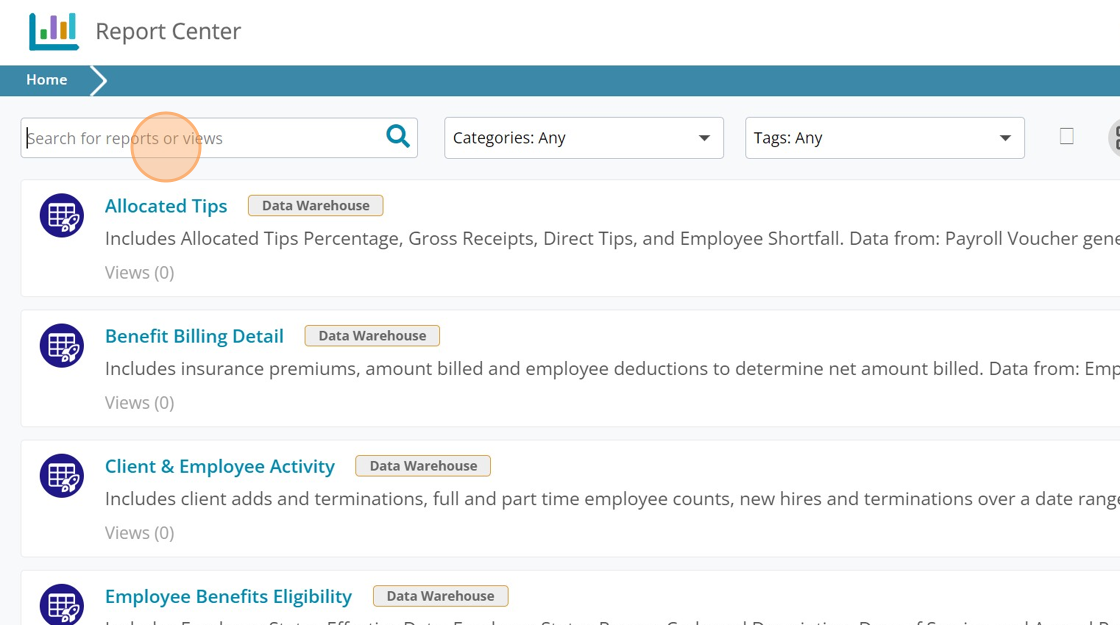1120x625 pixels.
Task: Click the Report Center bar chart logo
Action: (54, 31)
